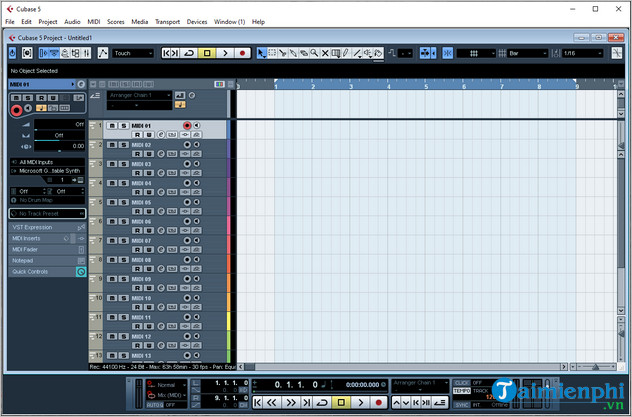
Task: Expand the Quick Controls inspector section
Action: 48,272
